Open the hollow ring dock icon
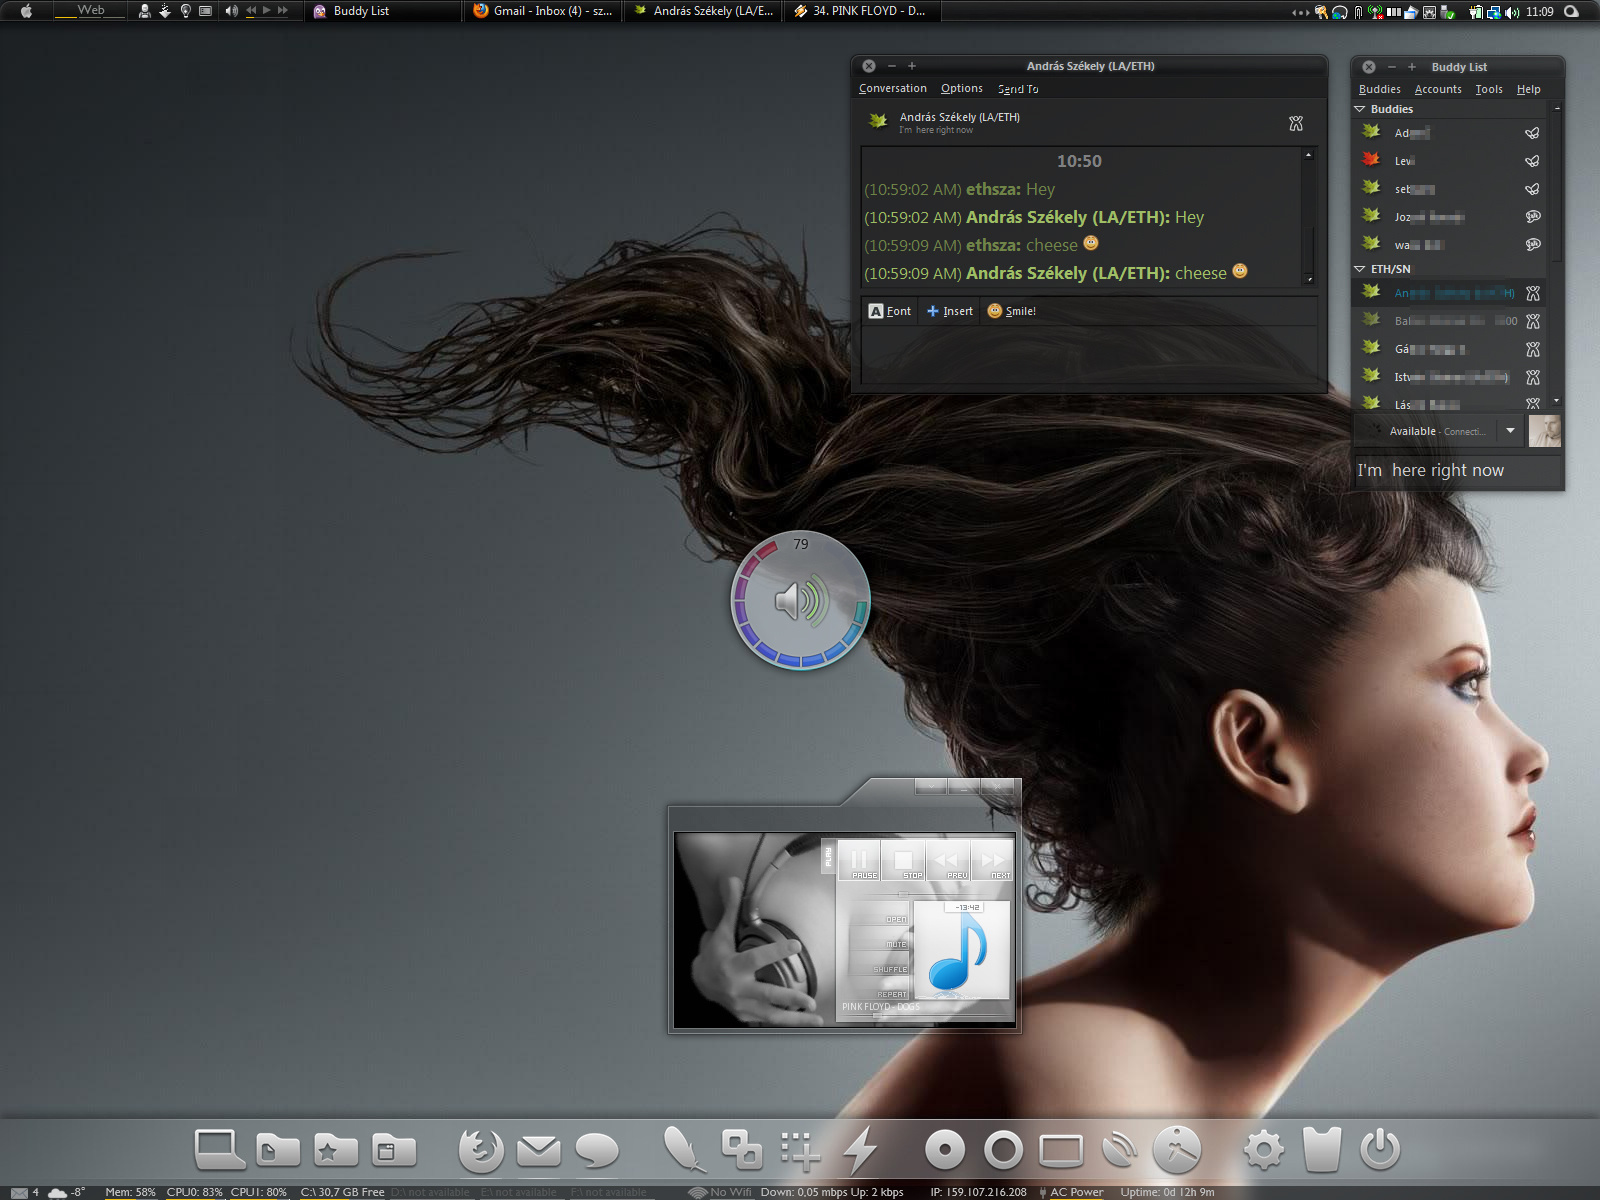Viewport: 1600px width, 1200px height. pos(1003,1150)
